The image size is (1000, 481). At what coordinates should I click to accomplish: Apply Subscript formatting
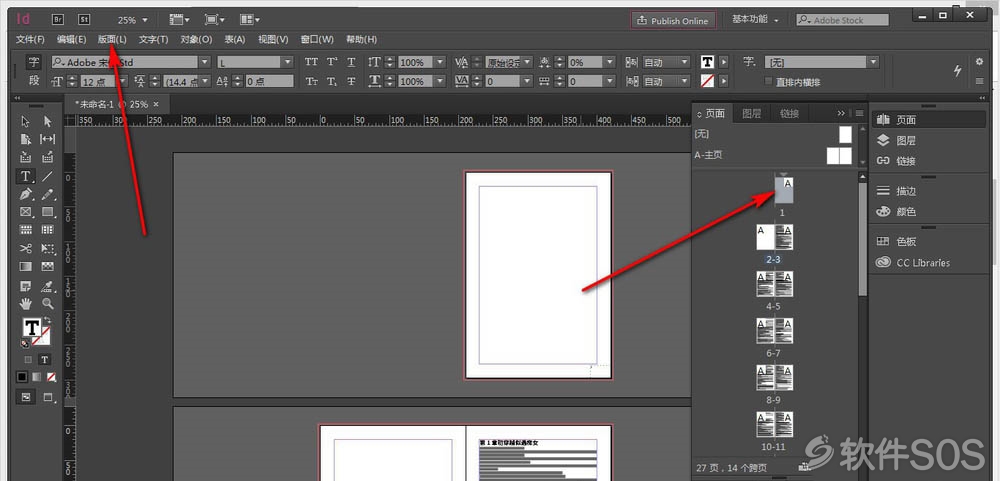point(332,82)
